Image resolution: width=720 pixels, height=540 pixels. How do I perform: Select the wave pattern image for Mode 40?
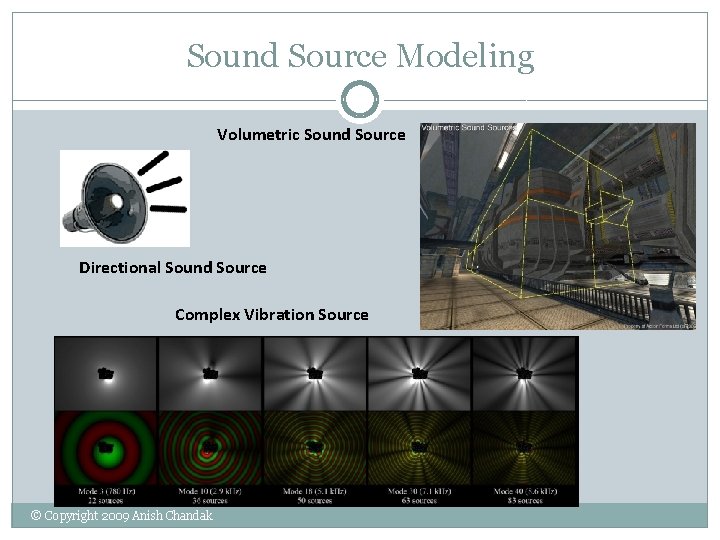[524, 448]
